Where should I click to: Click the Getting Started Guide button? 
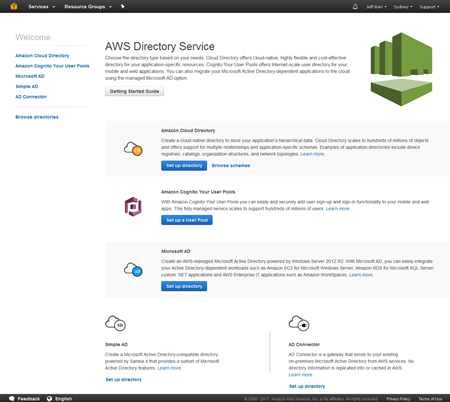tap(134, 91)
